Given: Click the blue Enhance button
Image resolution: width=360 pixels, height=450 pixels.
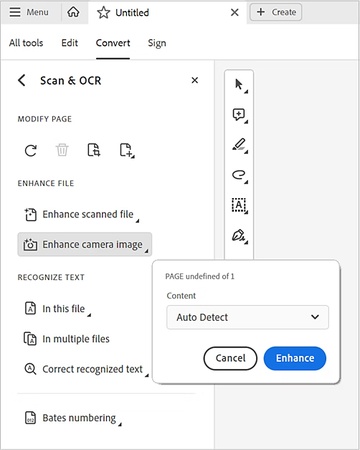Looking at the screenshot, I should click(x=295, y=358).
